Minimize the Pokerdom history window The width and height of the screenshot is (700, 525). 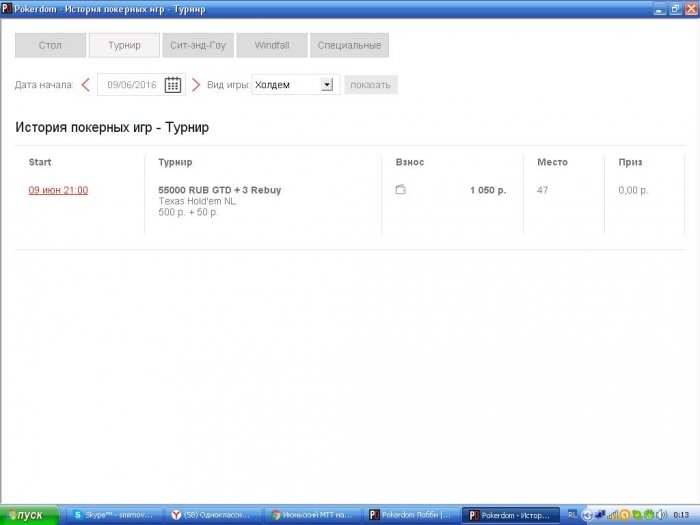pyautogui.click(x=660, y=8)
